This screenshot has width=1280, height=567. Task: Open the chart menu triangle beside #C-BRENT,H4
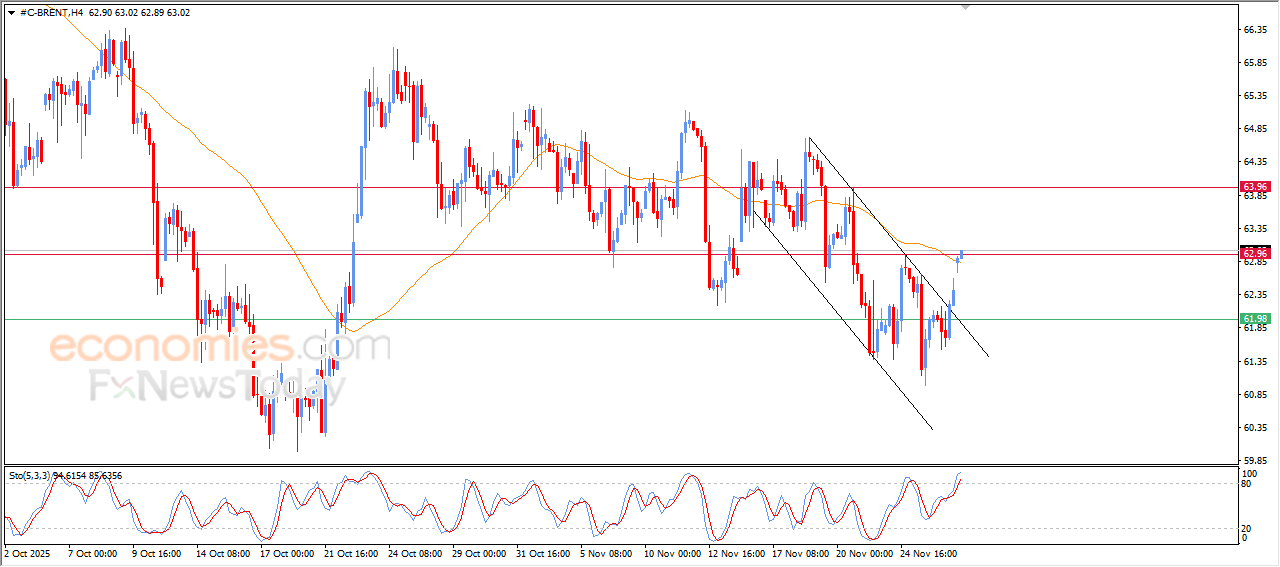pos(11,12)
